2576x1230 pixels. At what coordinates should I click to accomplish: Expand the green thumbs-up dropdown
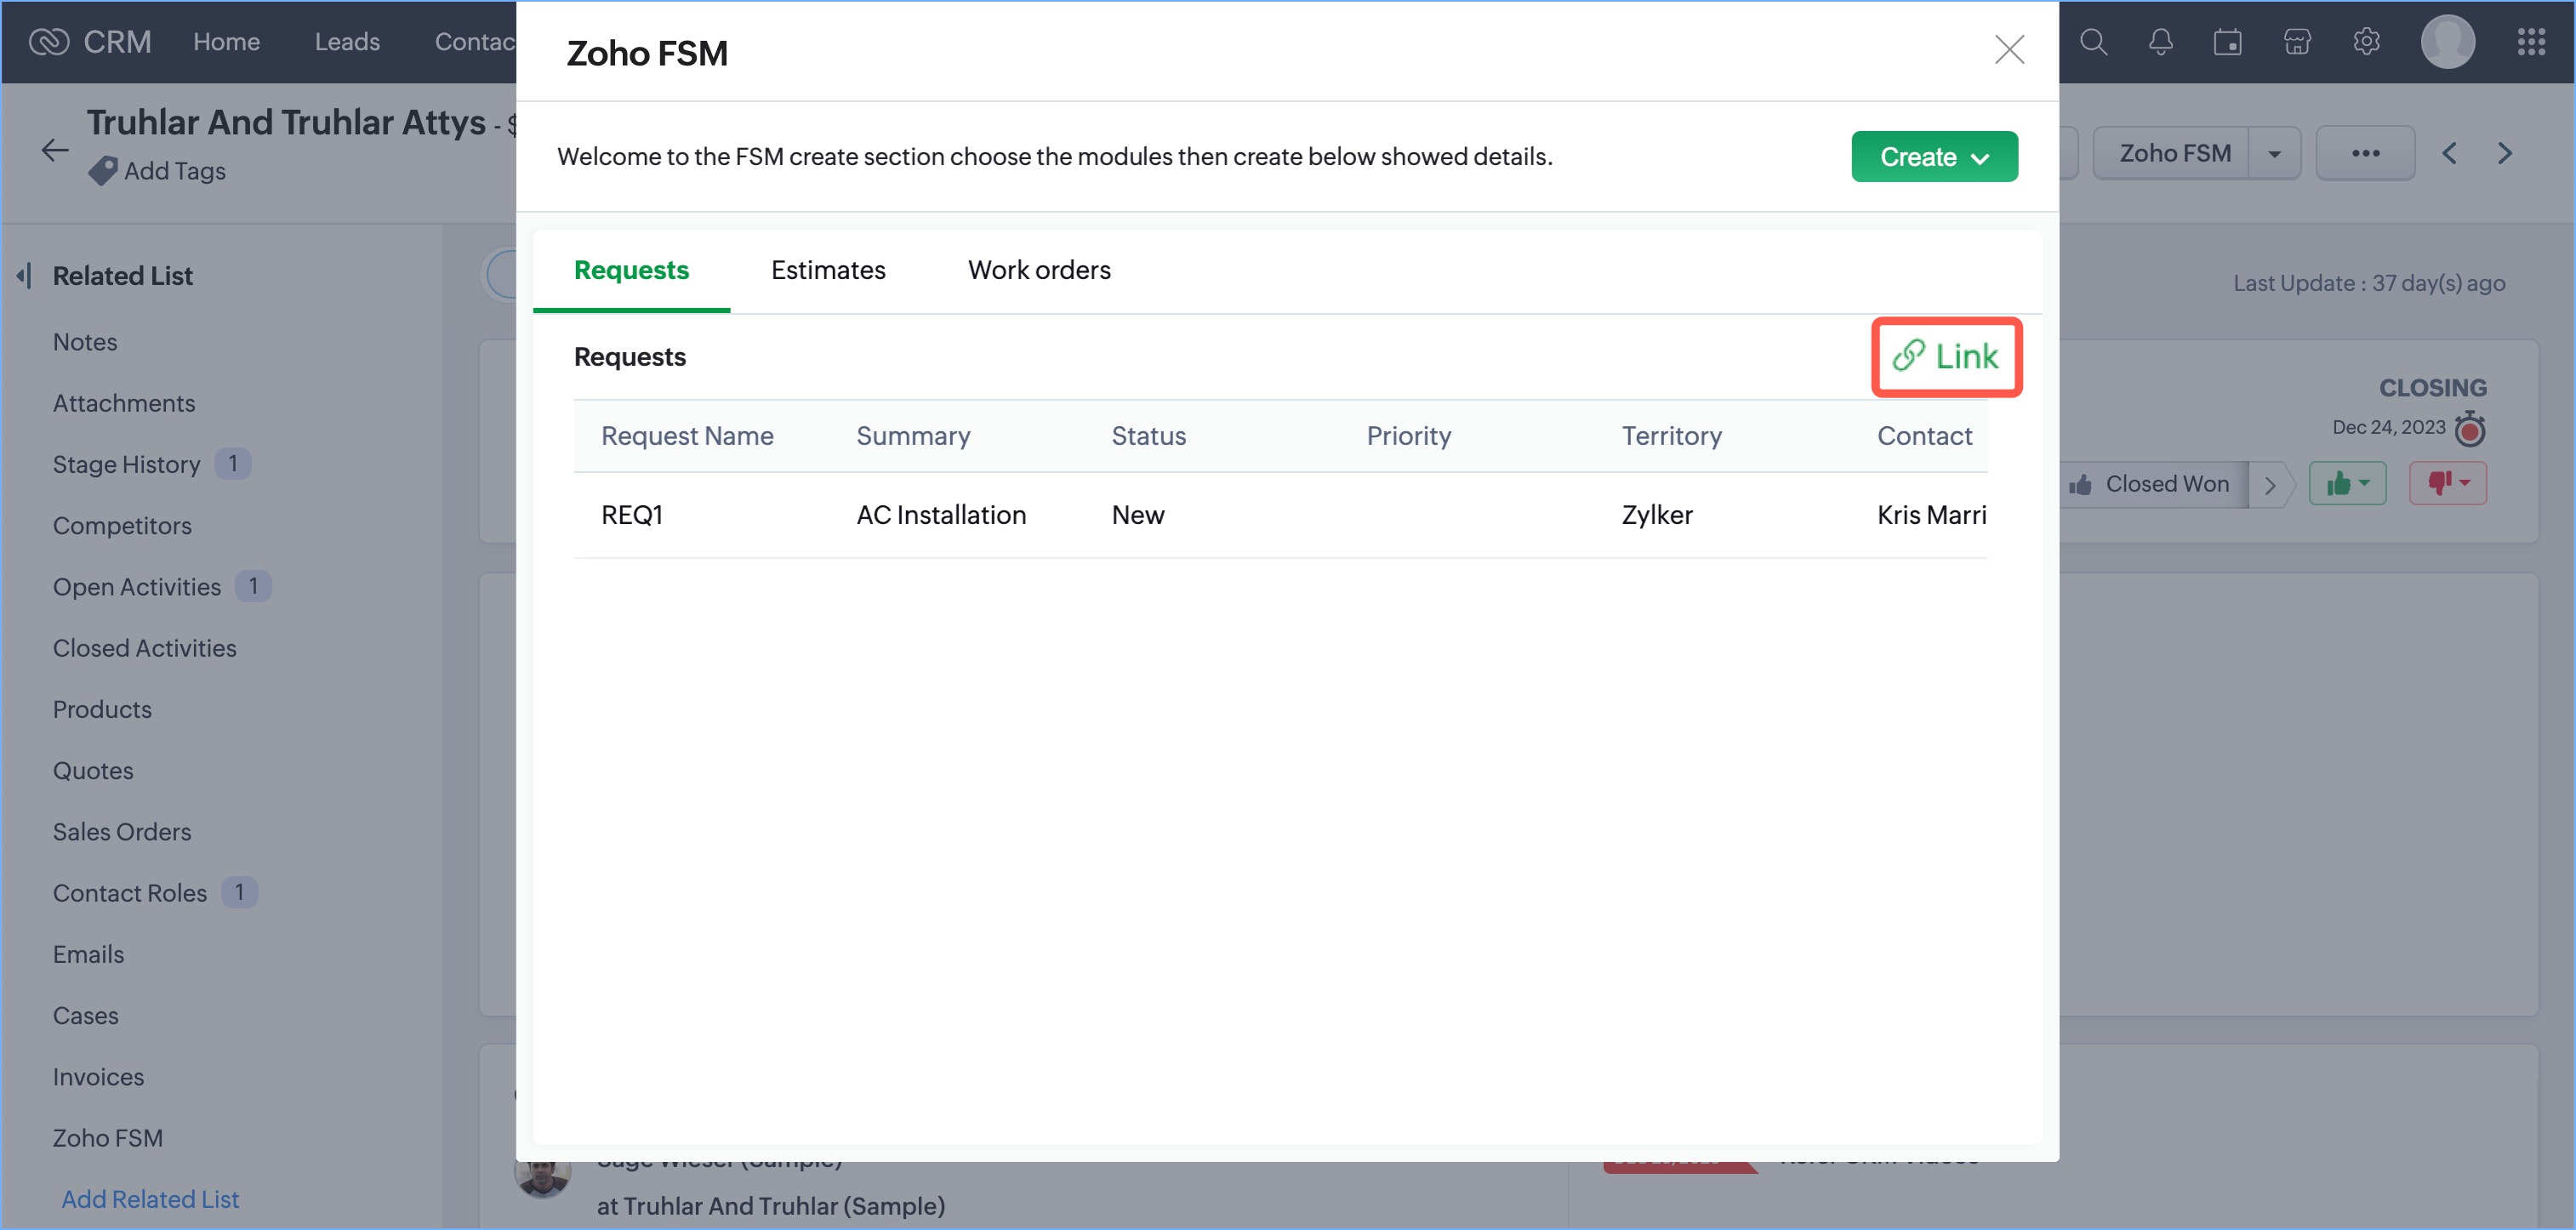[x=2347, y=484]
